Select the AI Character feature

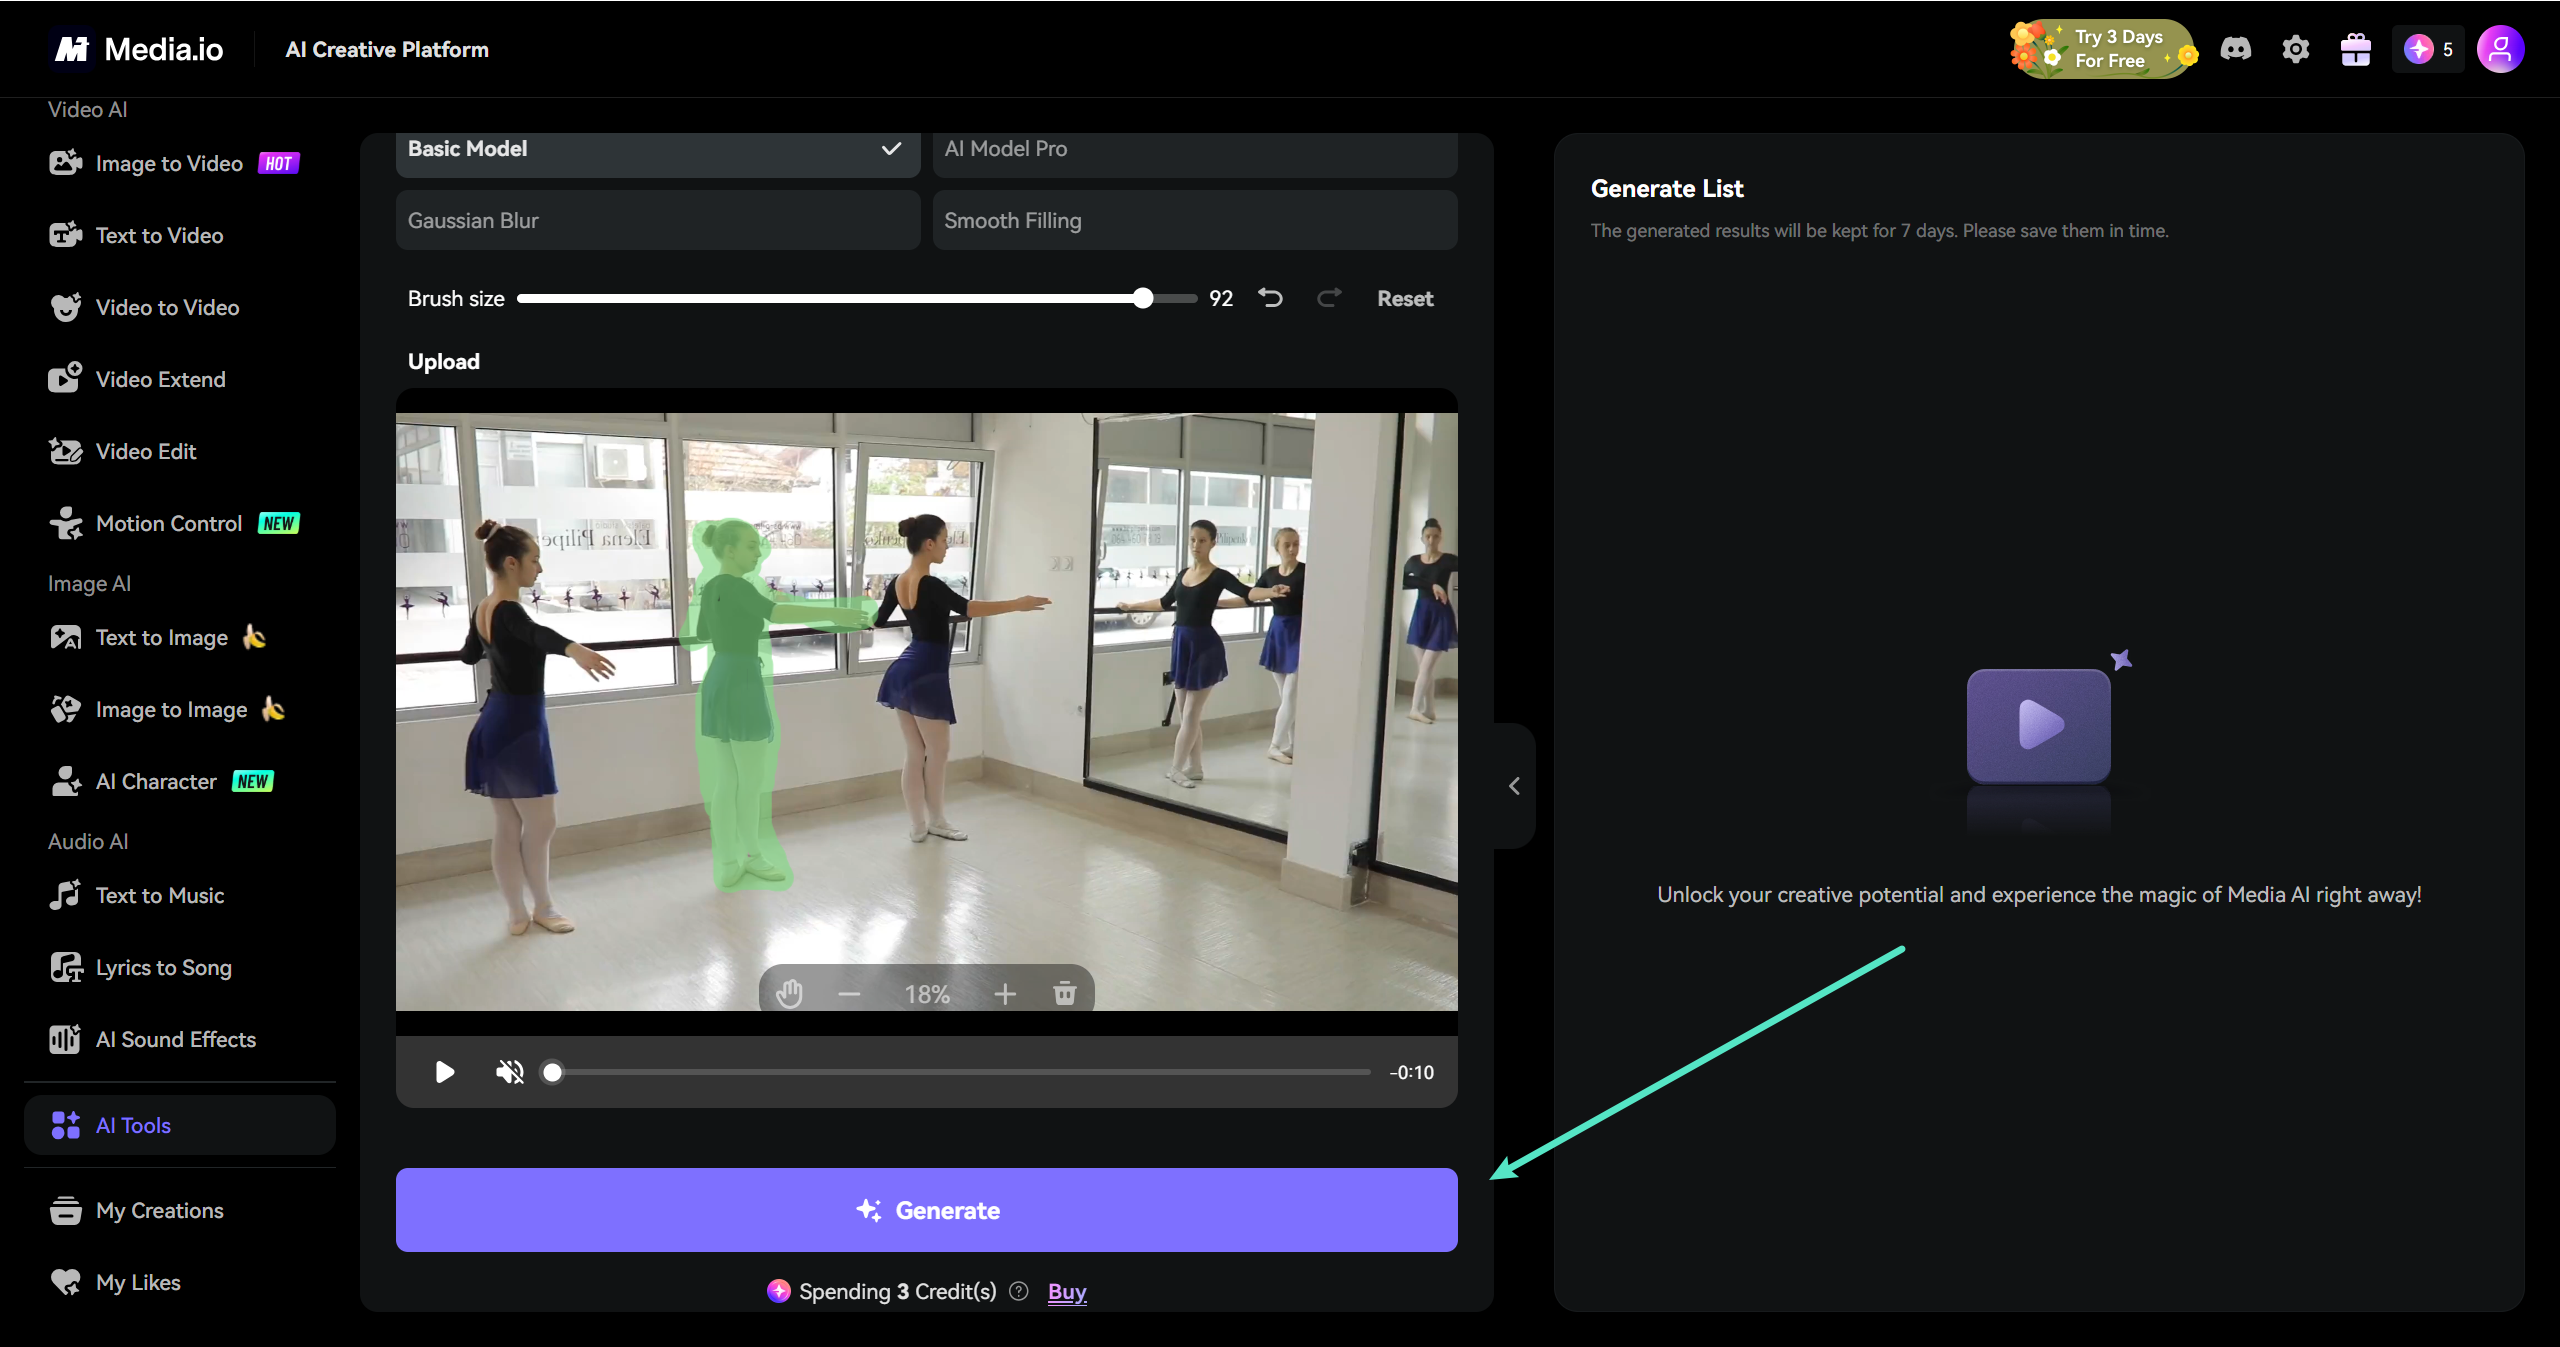[156, 781]
